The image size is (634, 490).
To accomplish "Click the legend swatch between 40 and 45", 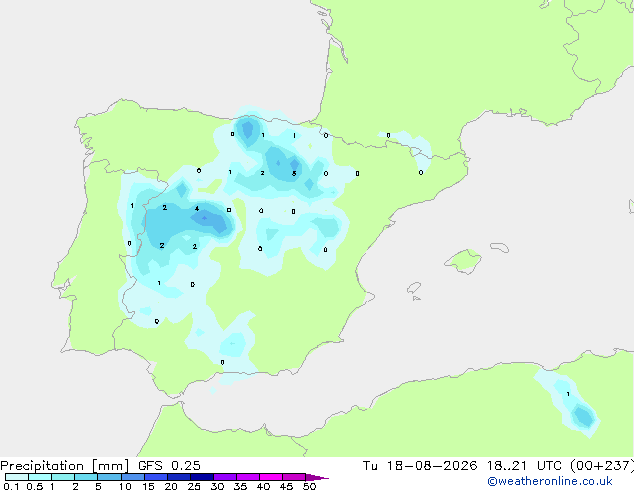I will [271, 477].
